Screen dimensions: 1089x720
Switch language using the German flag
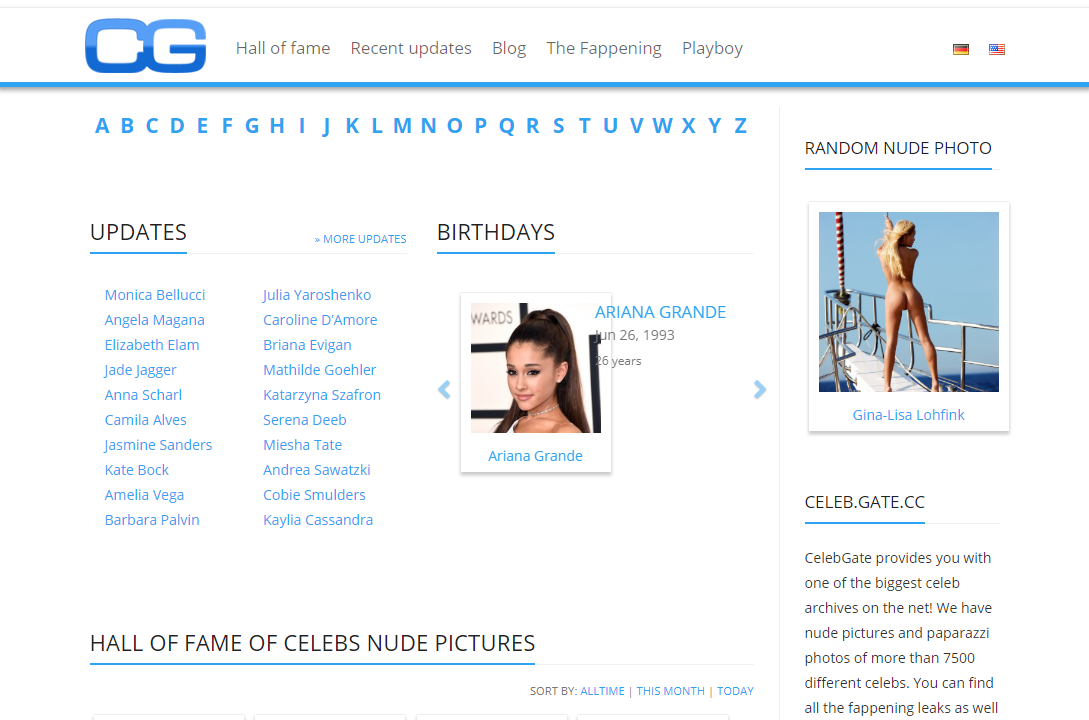[x=961, y=49]
